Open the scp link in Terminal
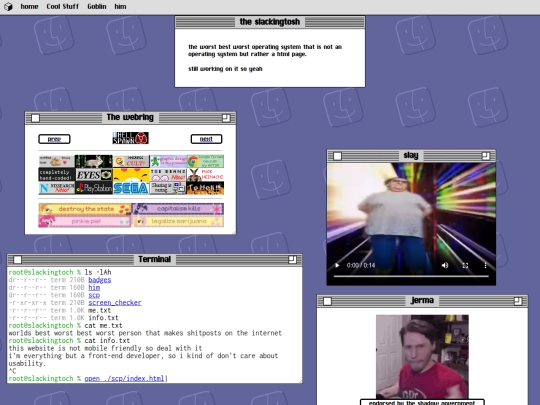Screen dimensions: 540x405 [94, 295]
